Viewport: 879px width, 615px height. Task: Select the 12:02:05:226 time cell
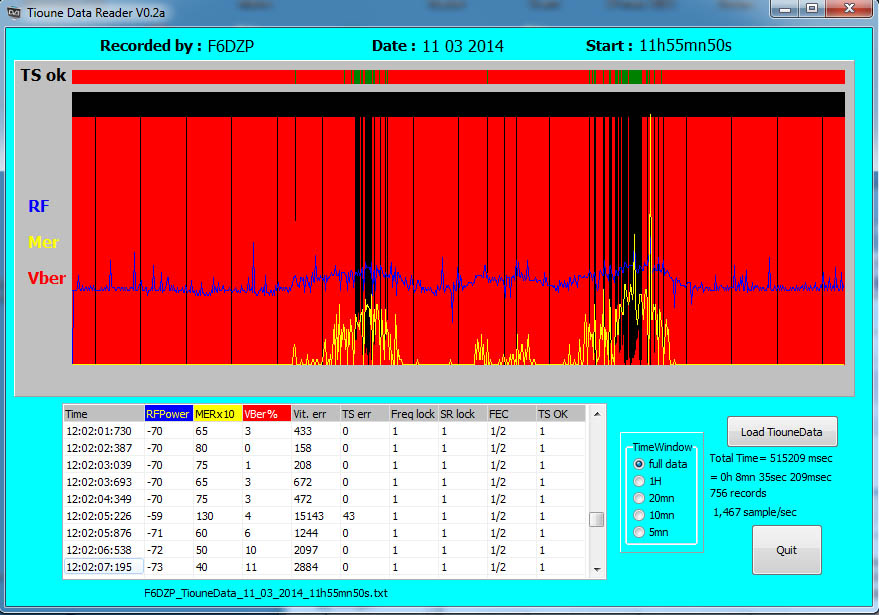[104, 516]
